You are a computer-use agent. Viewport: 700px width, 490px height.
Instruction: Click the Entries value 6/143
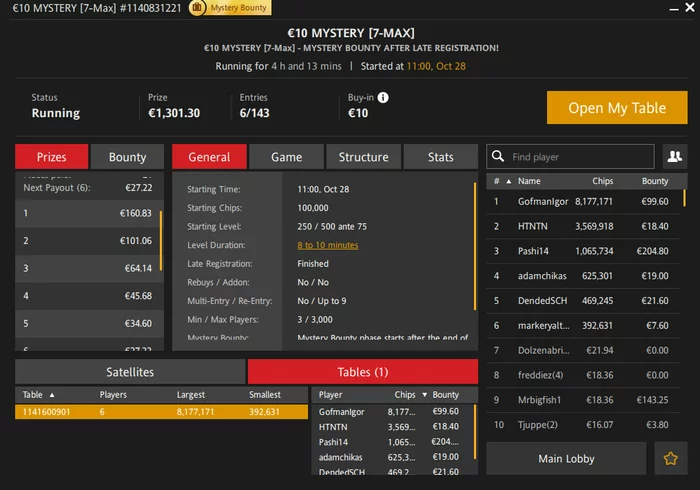point(254,113)
